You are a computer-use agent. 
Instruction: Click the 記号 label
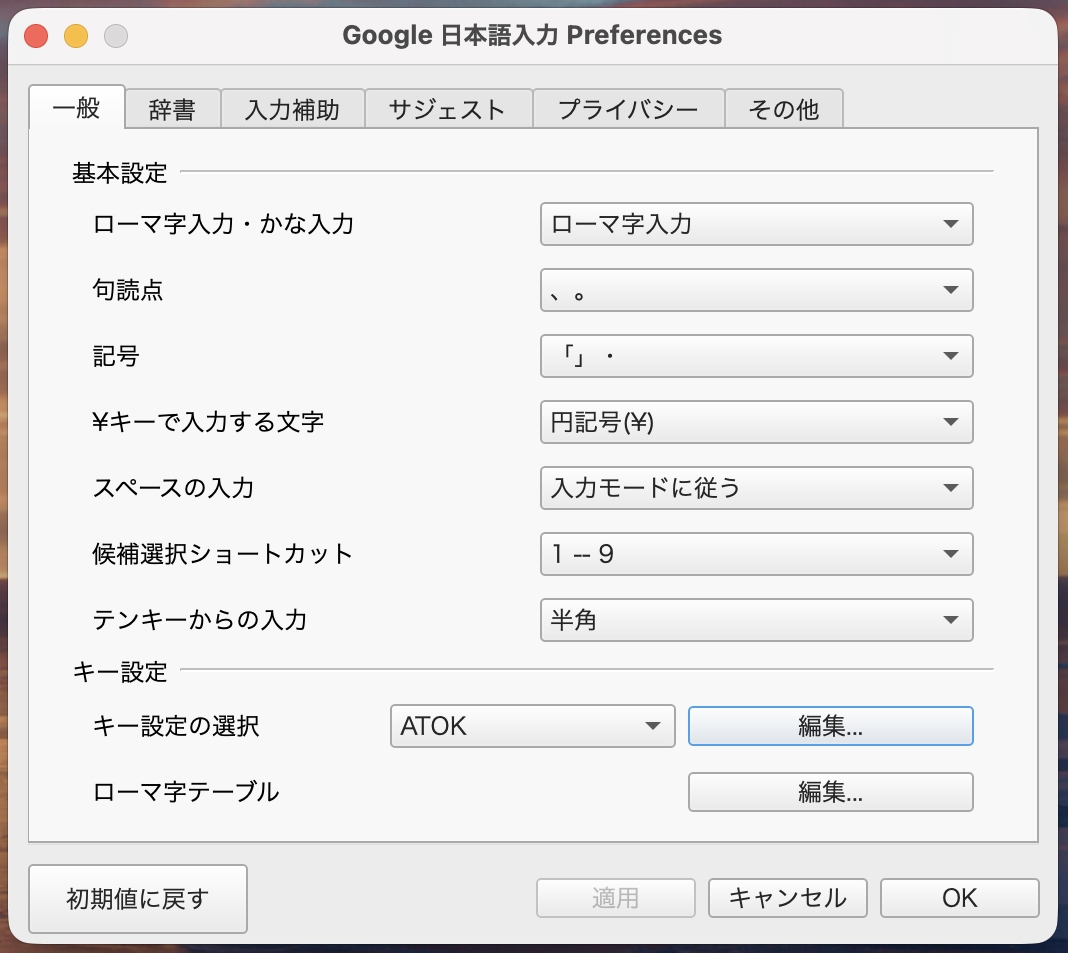pyautogui.click(x=116, y=356)
